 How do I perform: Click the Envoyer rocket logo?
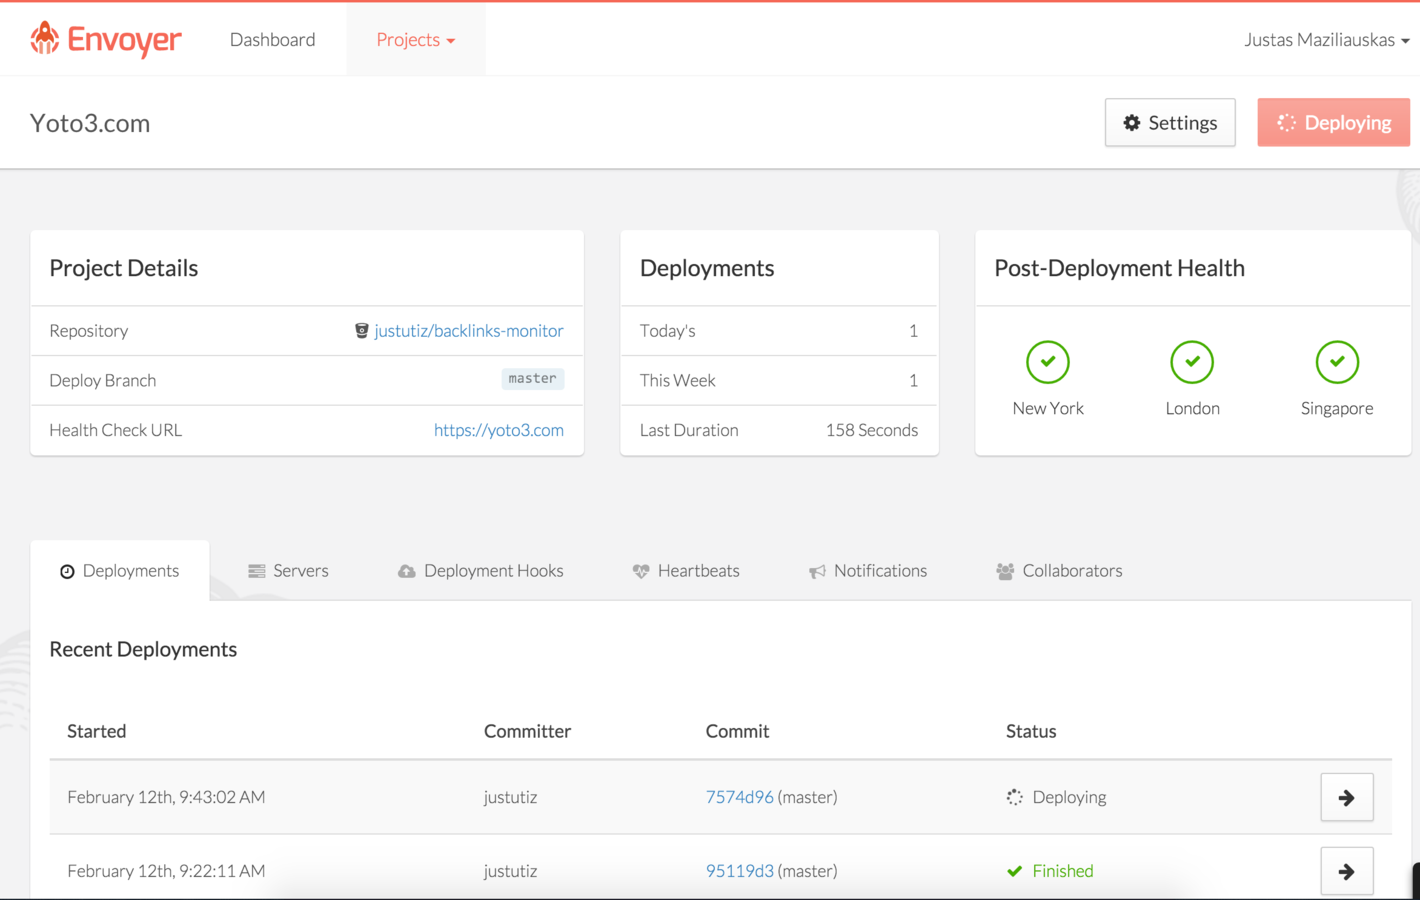[x=105, y=39]
